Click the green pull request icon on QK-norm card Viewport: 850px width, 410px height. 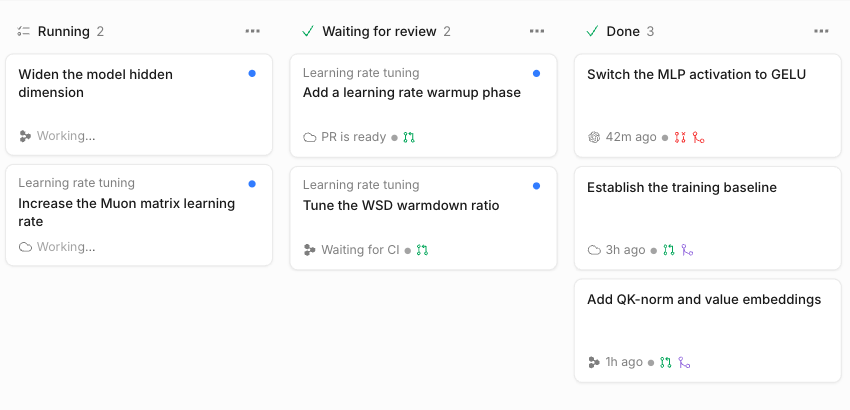point(666,362)
